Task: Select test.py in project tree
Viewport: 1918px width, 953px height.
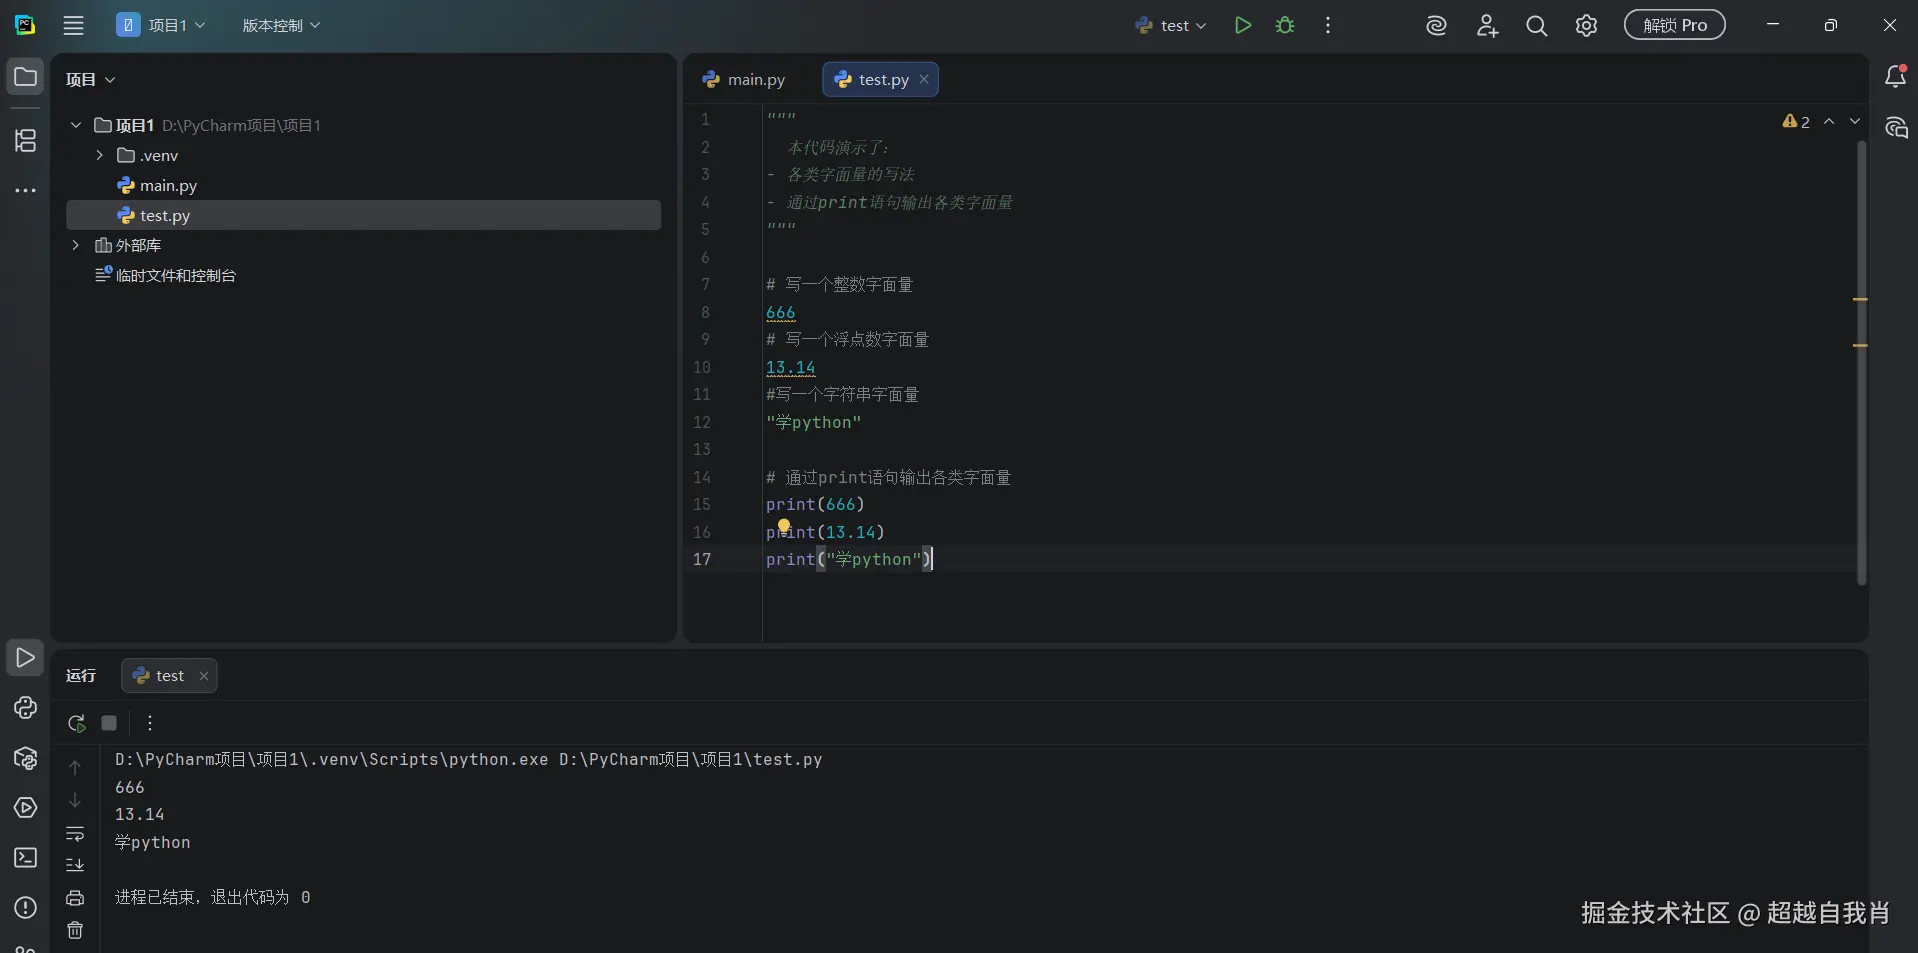Action: [x=363, y=215]
